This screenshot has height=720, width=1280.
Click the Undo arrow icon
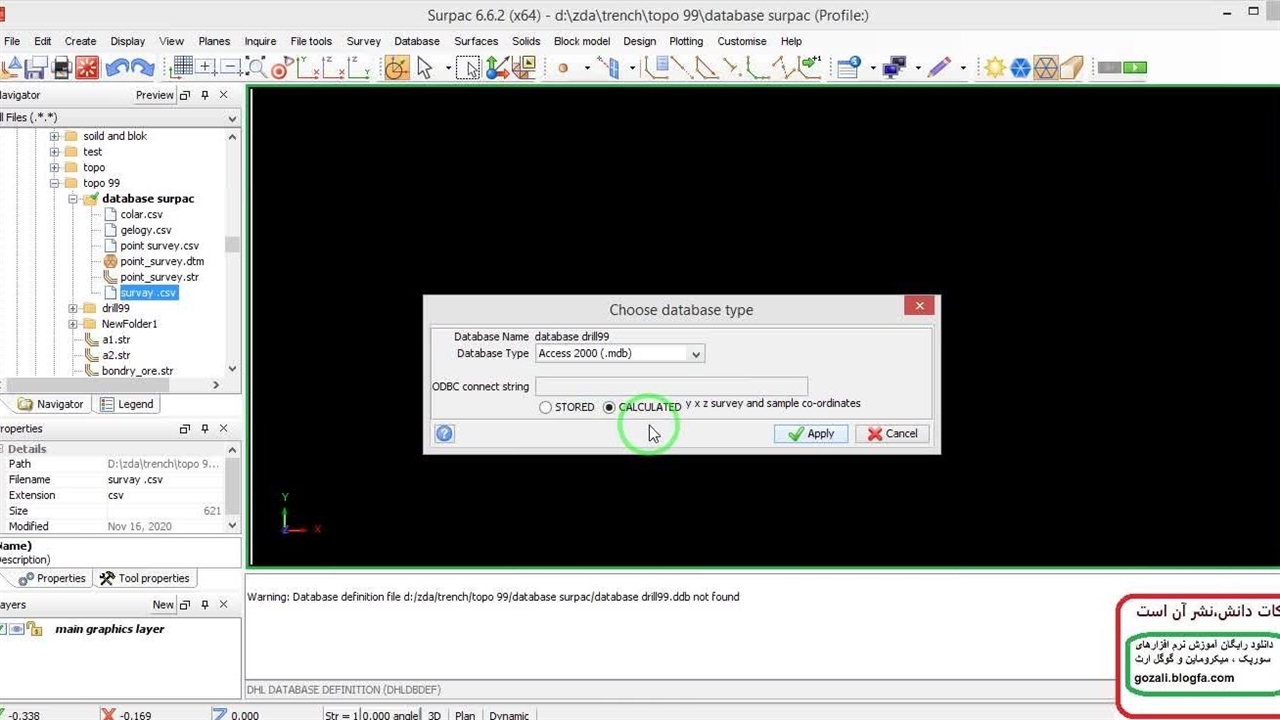tap(116, 68)
